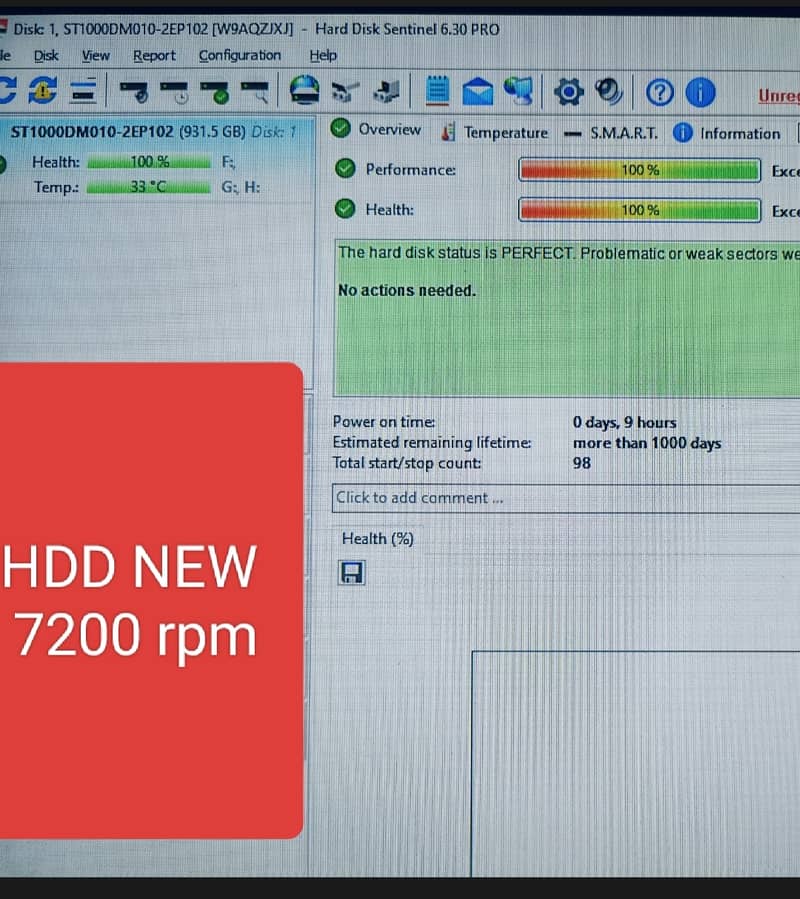Open the disk list lines icon
The image size is (800, 899).
[x=83, y=91]
